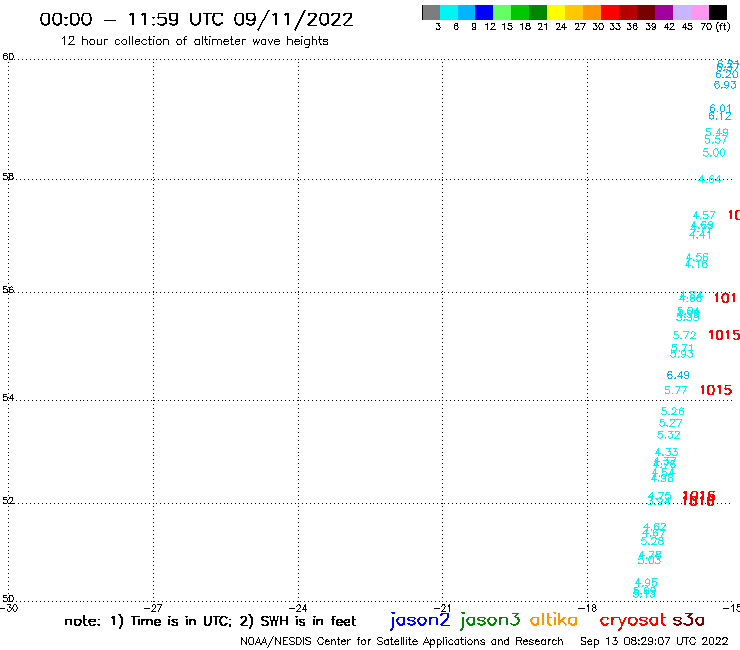
Task: Click the timestamp 'Sep 13 08:29:07 UTC 2022'
Action: [x=654, y=641]
